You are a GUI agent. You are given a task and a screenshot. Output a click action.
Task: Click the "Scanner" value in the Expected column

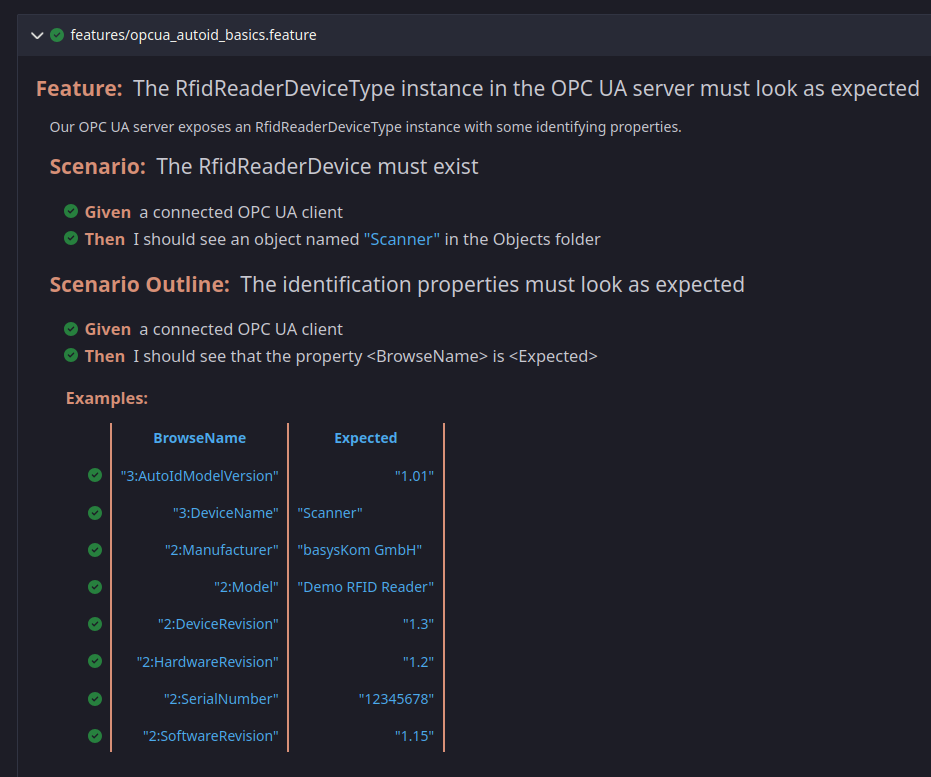pos(330,513)
